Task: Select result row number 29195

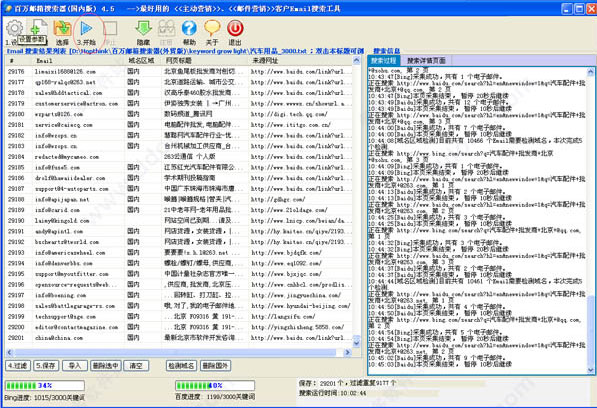Action: coord(179,274)
